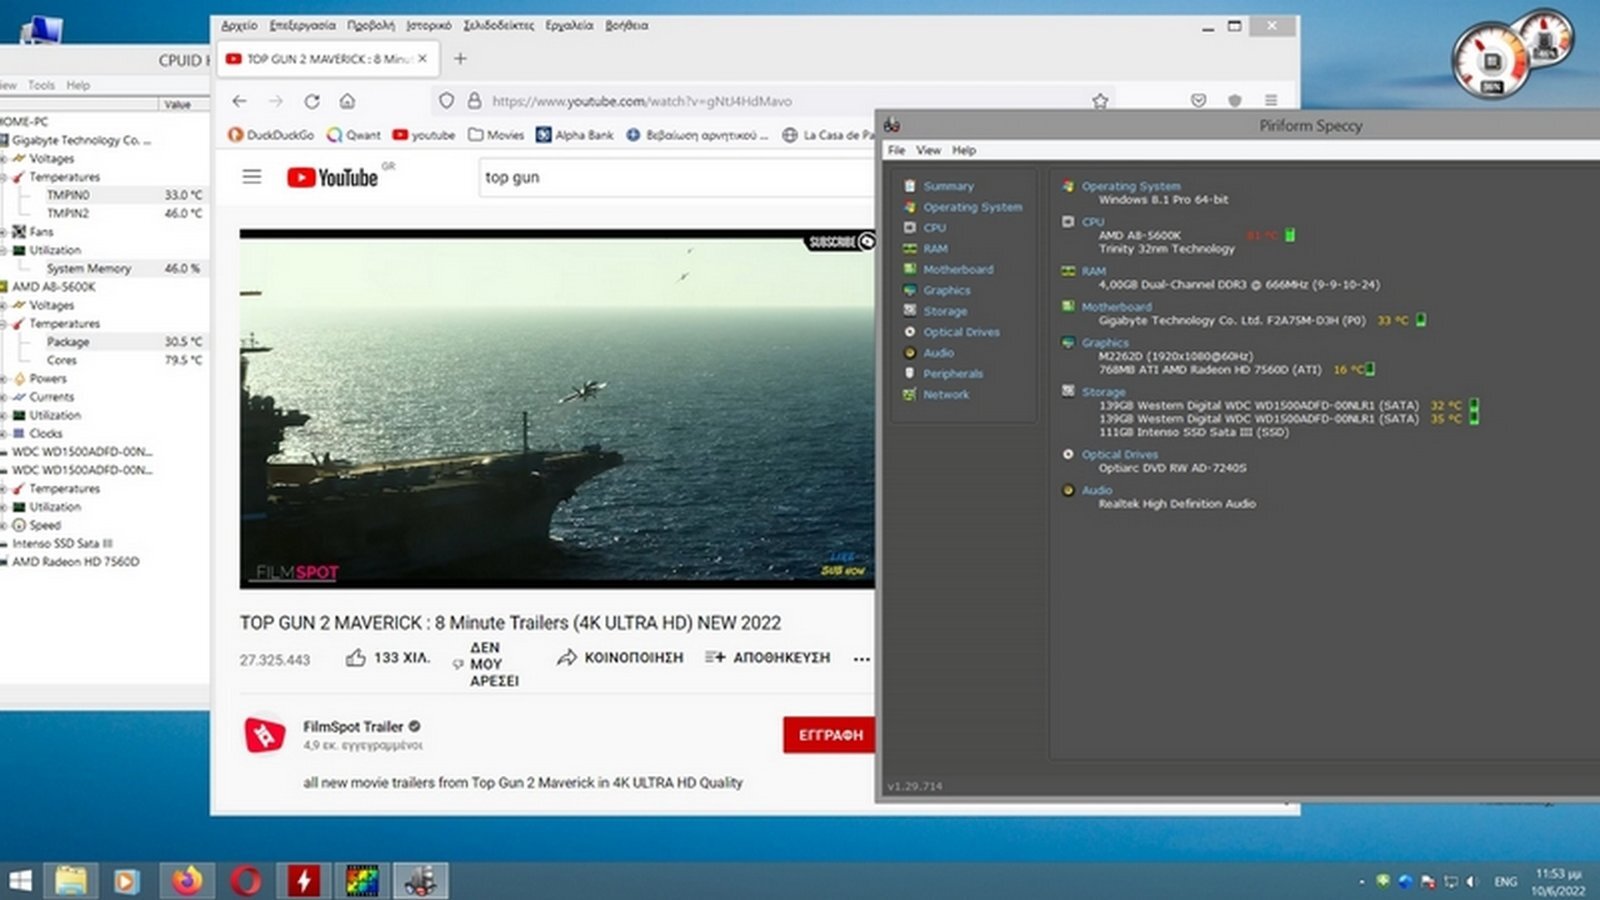Subscribe with the red ΕΓΓΡΑΦΗ button
Viewport: 1600px width, 900px height.
(x=829, y=735)
